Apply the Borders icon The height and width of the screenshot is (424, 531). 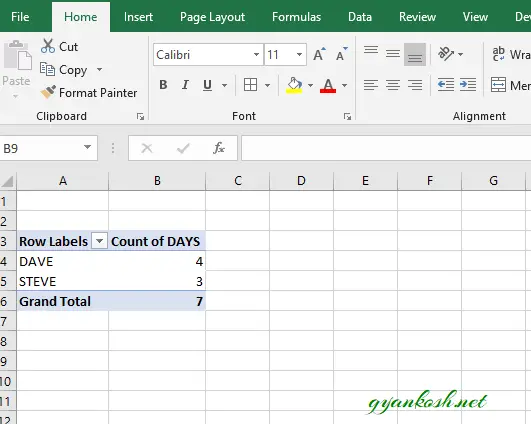250,85
